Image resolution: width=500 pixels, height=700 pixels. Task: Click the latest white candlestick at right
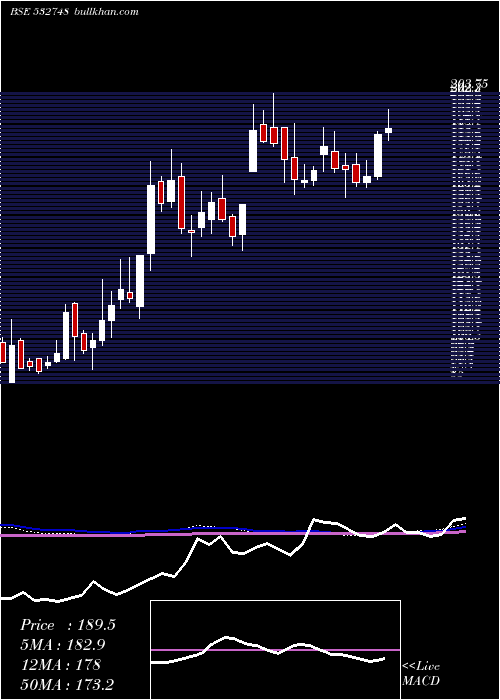pyautogui.click(x=388, y=130)
